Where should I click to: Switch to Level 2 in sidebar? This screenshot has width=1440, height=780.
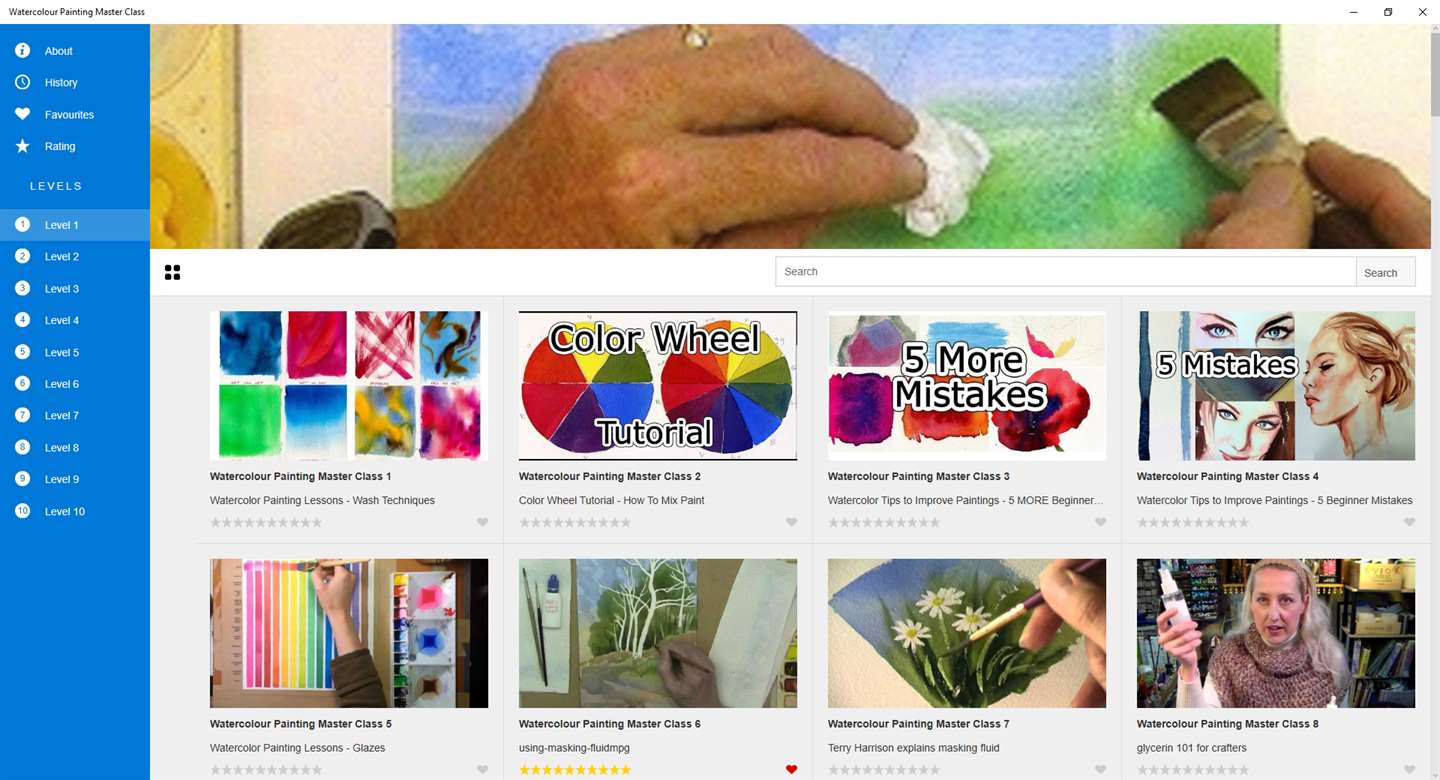pyautogui.click(x=75, y=257)
